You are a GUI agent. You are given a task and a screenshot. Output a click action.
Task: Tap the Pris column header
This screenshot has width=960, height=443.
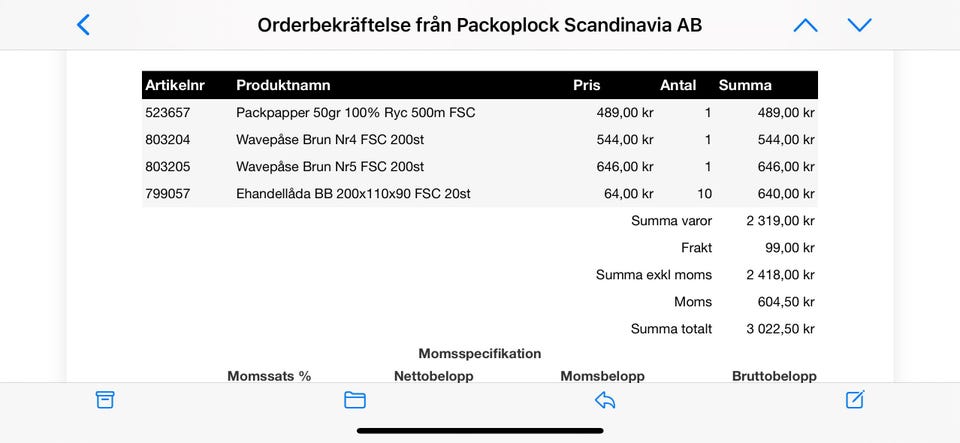pyautogui.click(x=587, y=85)
